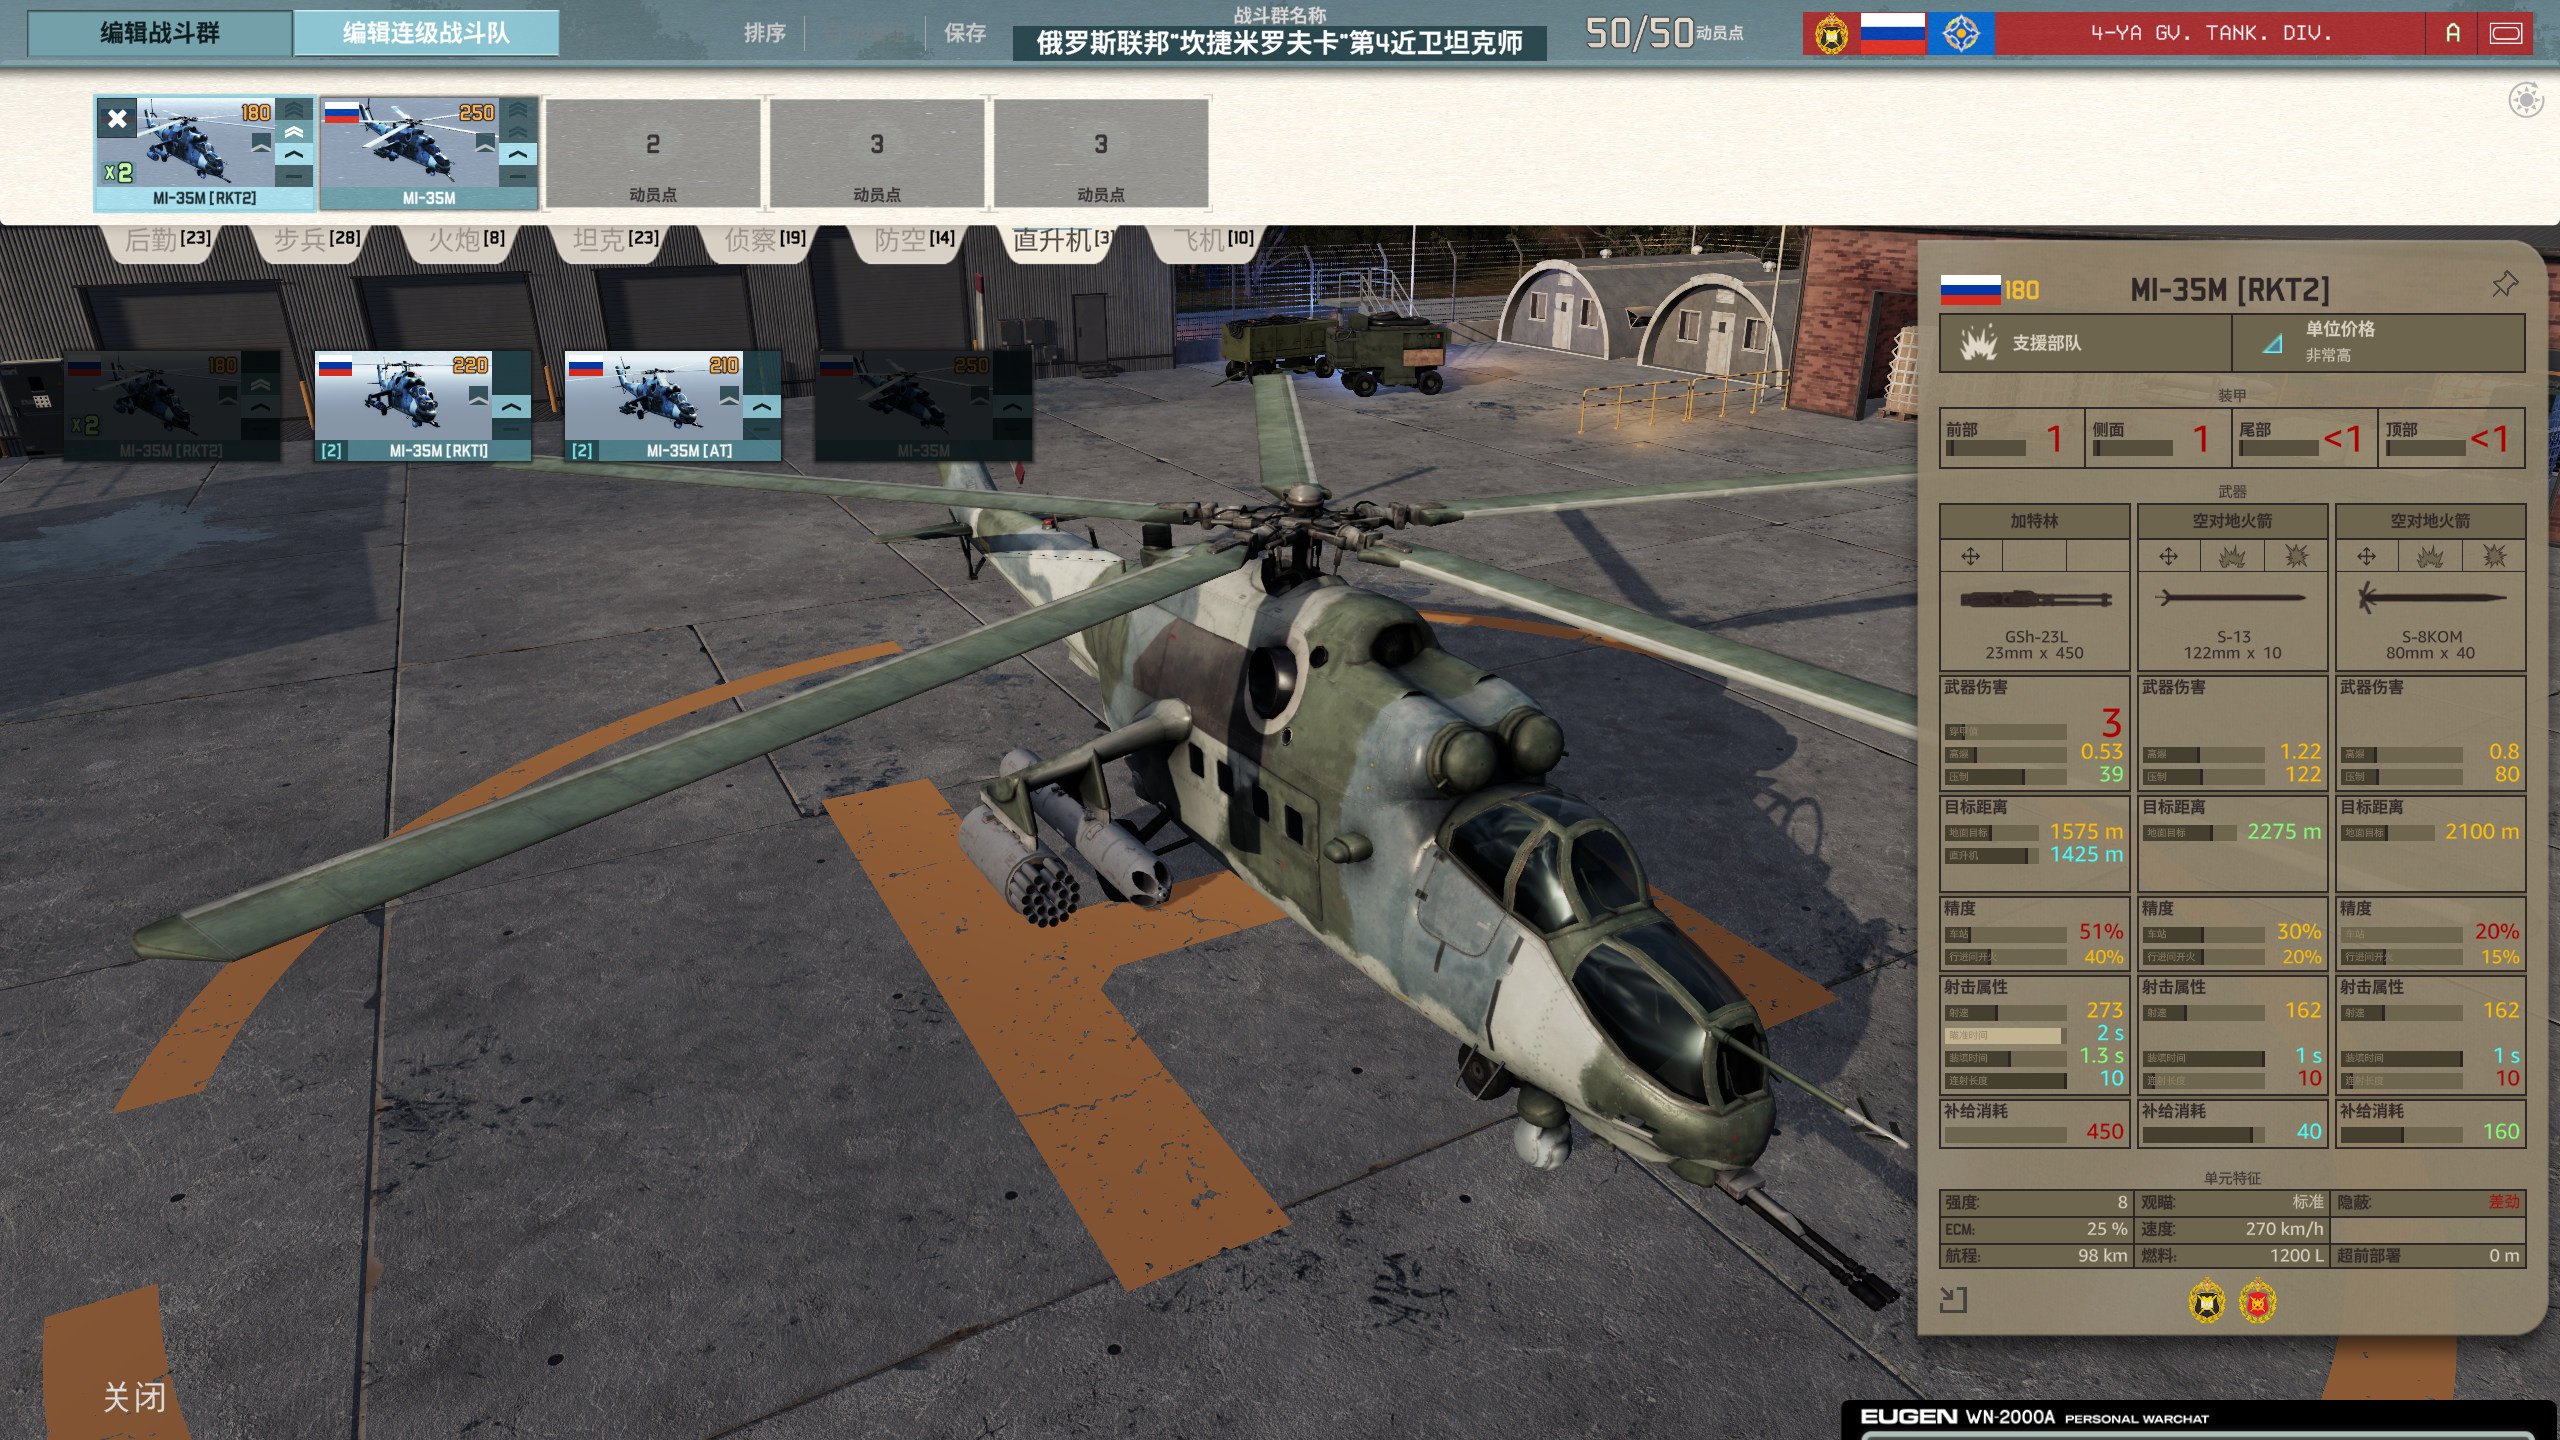Open the EUGEN WN-2000A personal warchat bar
2560x1440 pixels.
(x=2198, y=1419)
